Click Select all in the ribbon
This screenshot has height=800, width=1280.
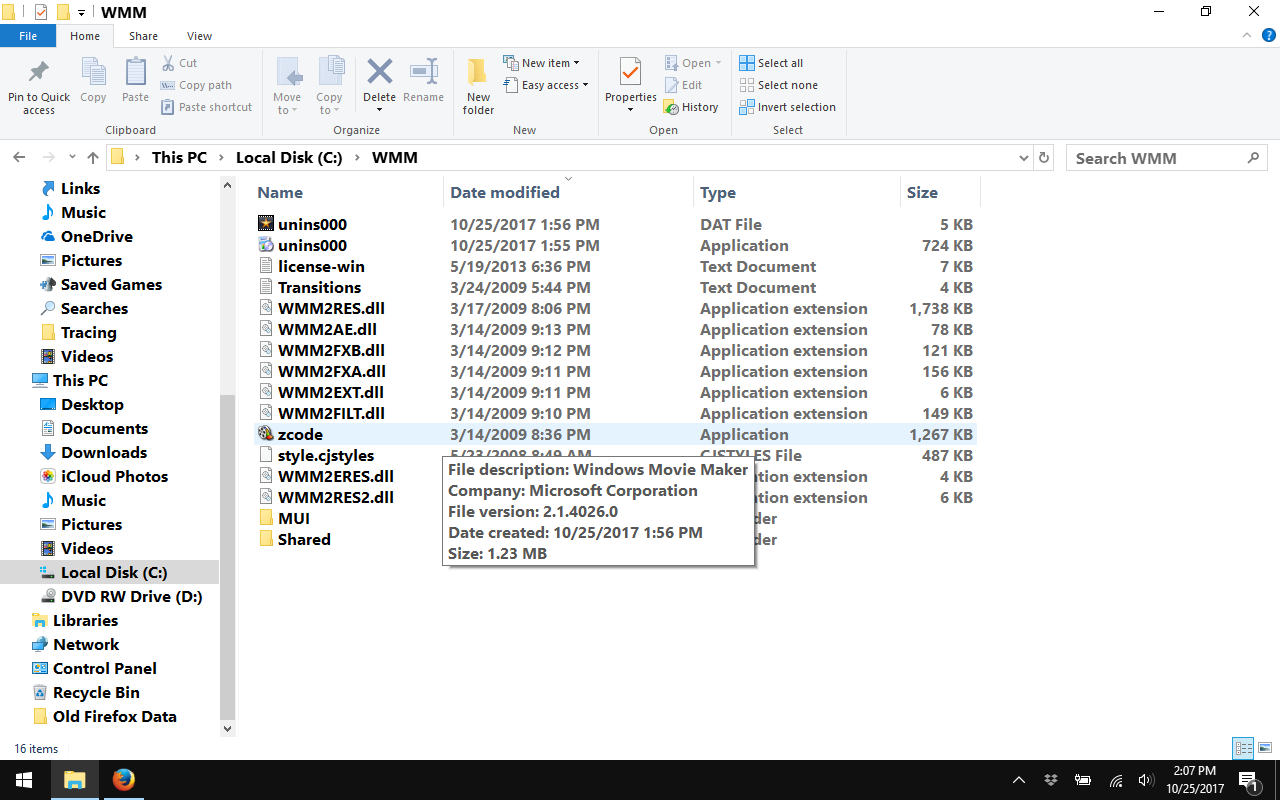[x=771, y=63]
